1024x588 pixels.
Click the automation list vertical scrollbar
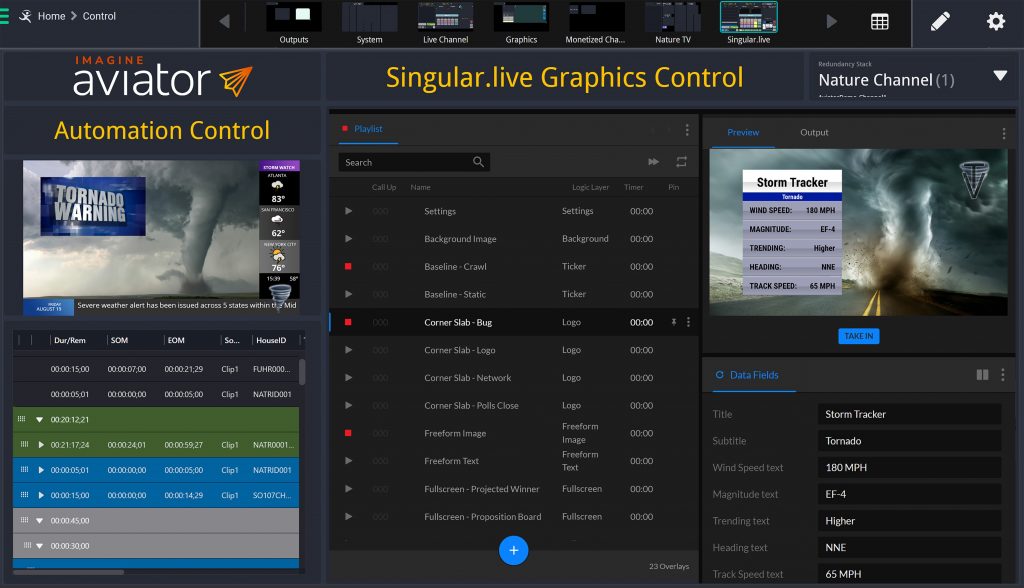tap(302, 371)
